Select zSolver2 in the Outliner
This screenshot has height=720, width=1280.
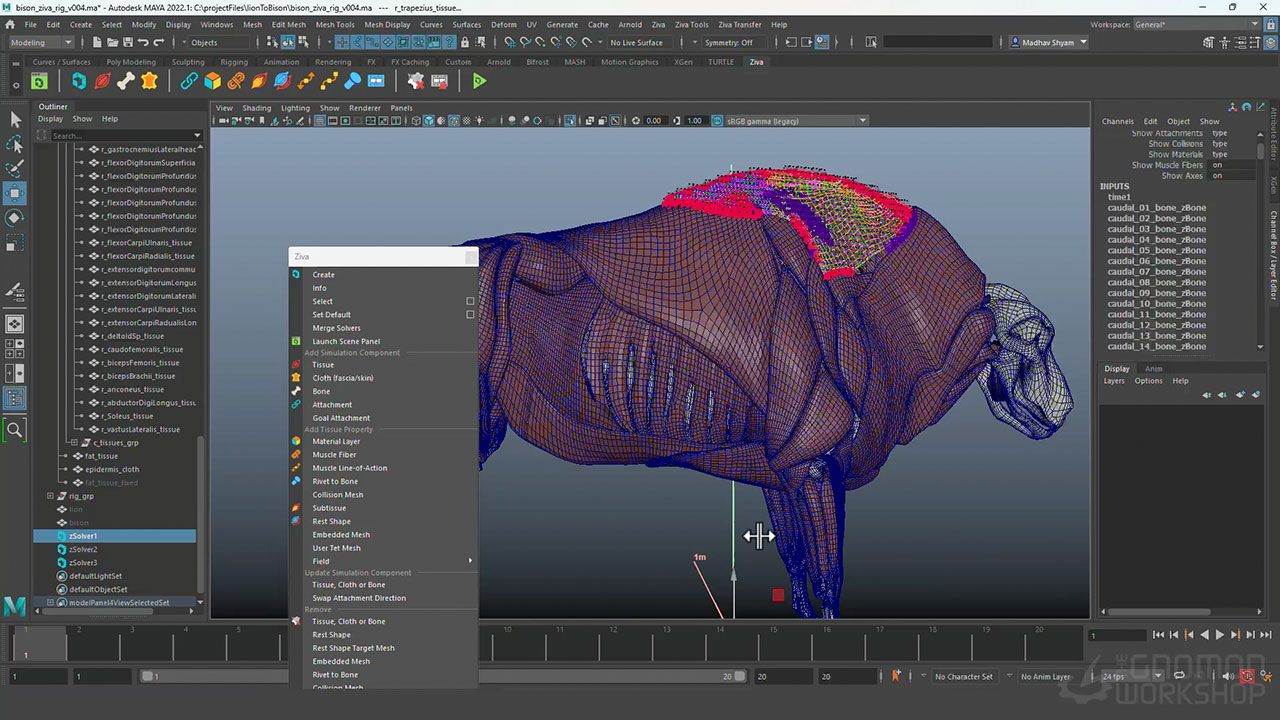(x=83, y=550)
